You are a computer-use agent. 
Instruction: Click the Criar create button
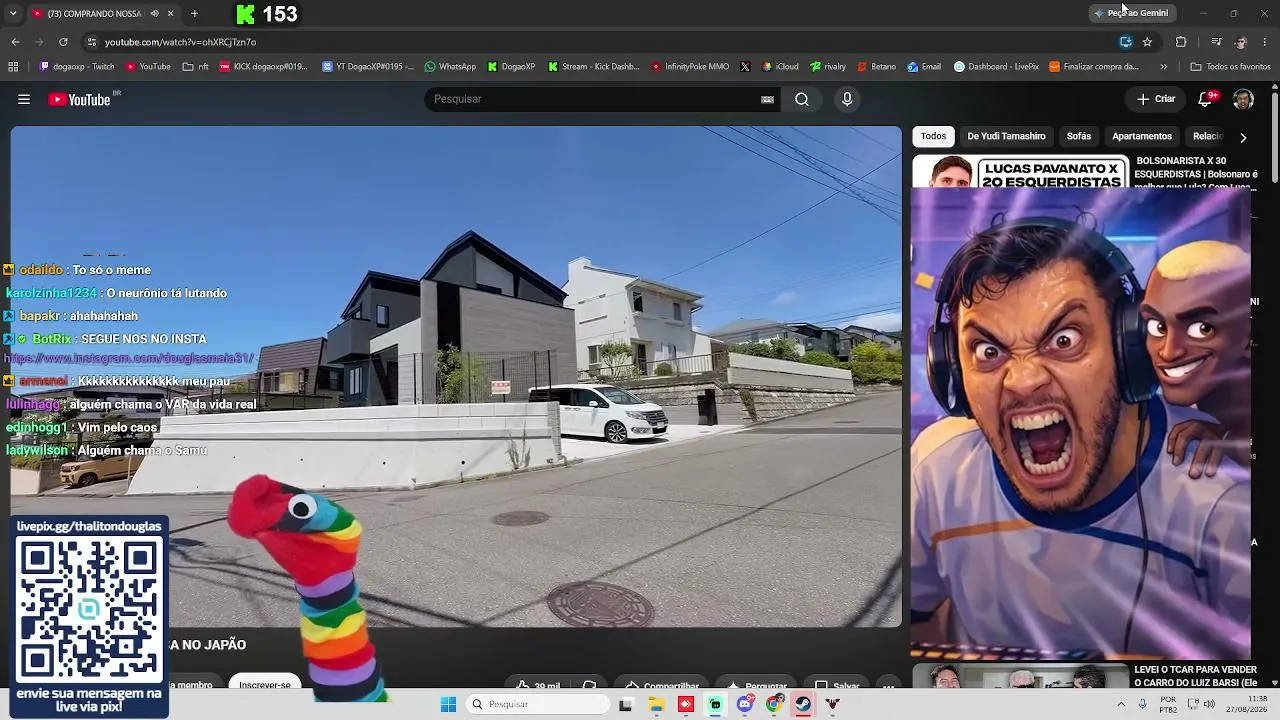[1156, 99]
